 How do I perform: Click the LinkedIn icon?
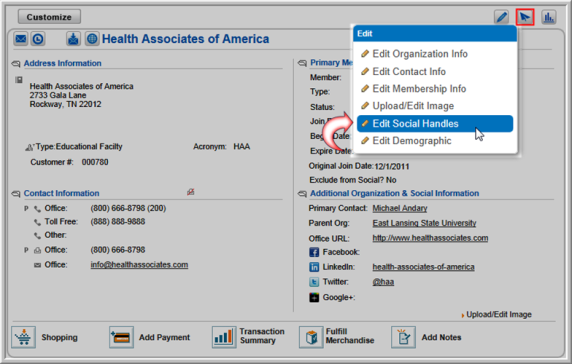click(x=314, y=267)
